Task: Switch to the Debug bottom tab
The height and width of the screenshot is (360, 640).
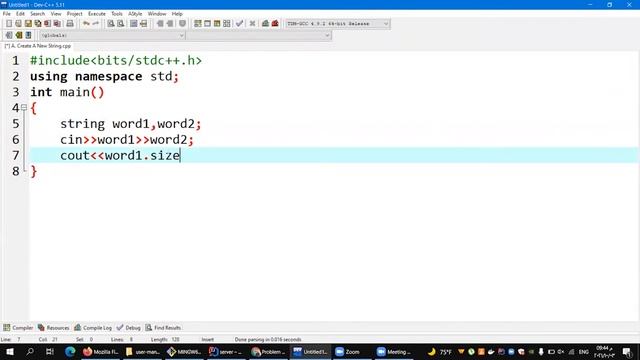Action: 128,328
